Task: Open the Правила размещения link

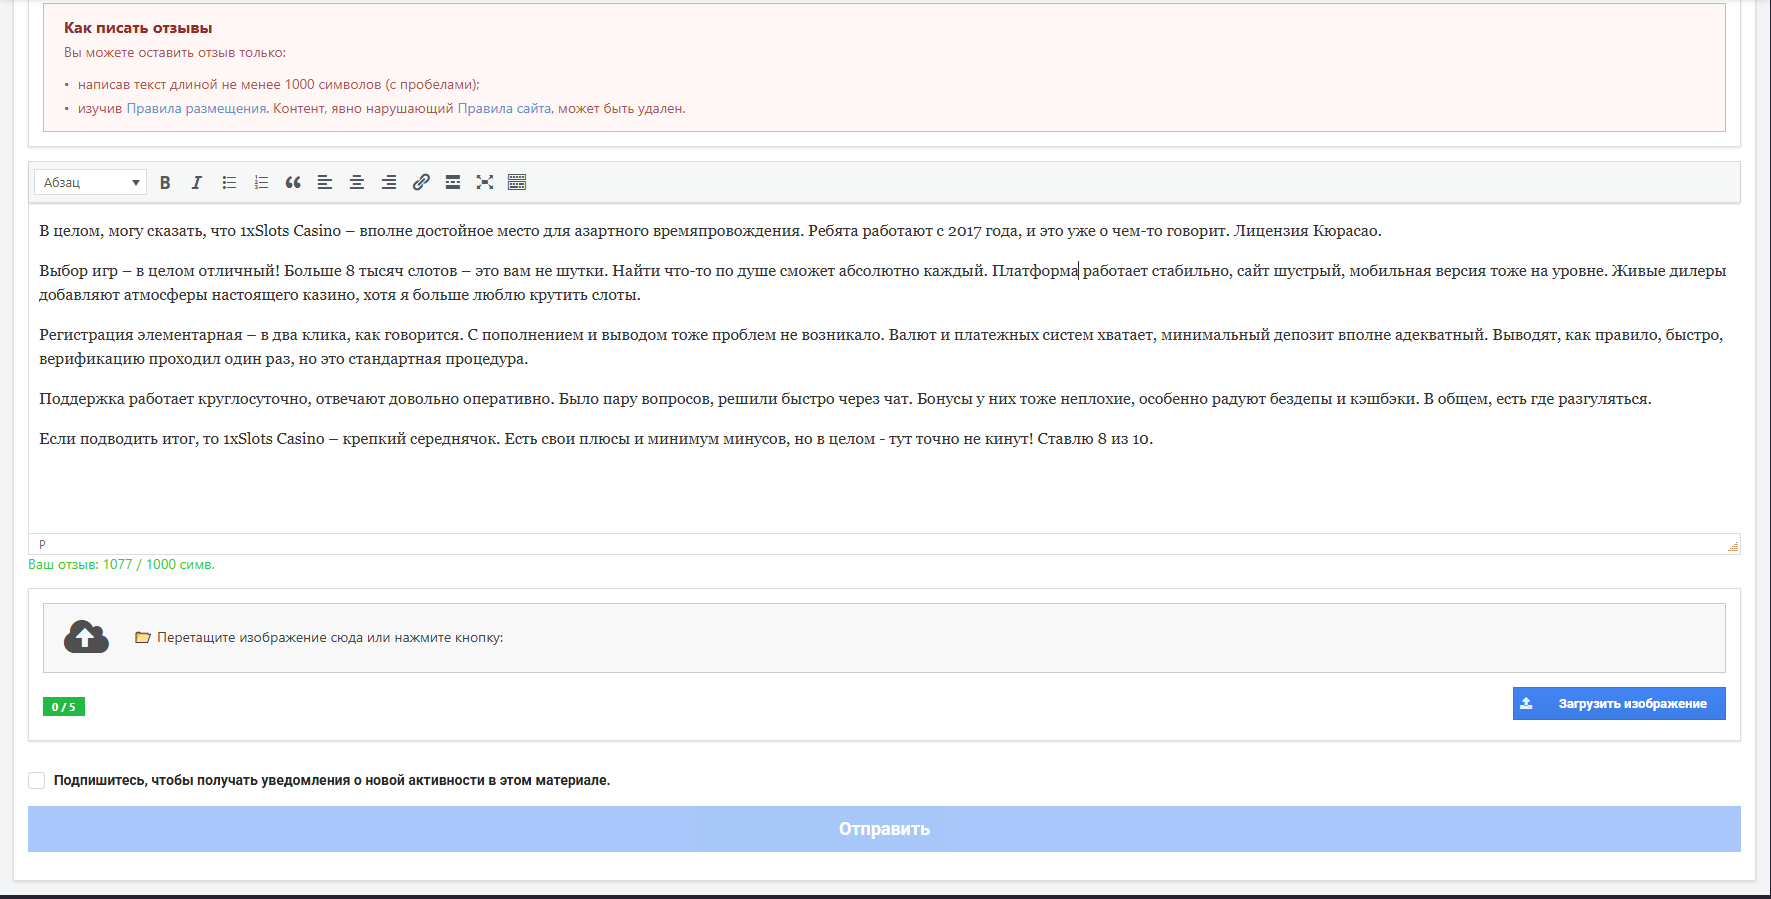Action: (197, 108)
